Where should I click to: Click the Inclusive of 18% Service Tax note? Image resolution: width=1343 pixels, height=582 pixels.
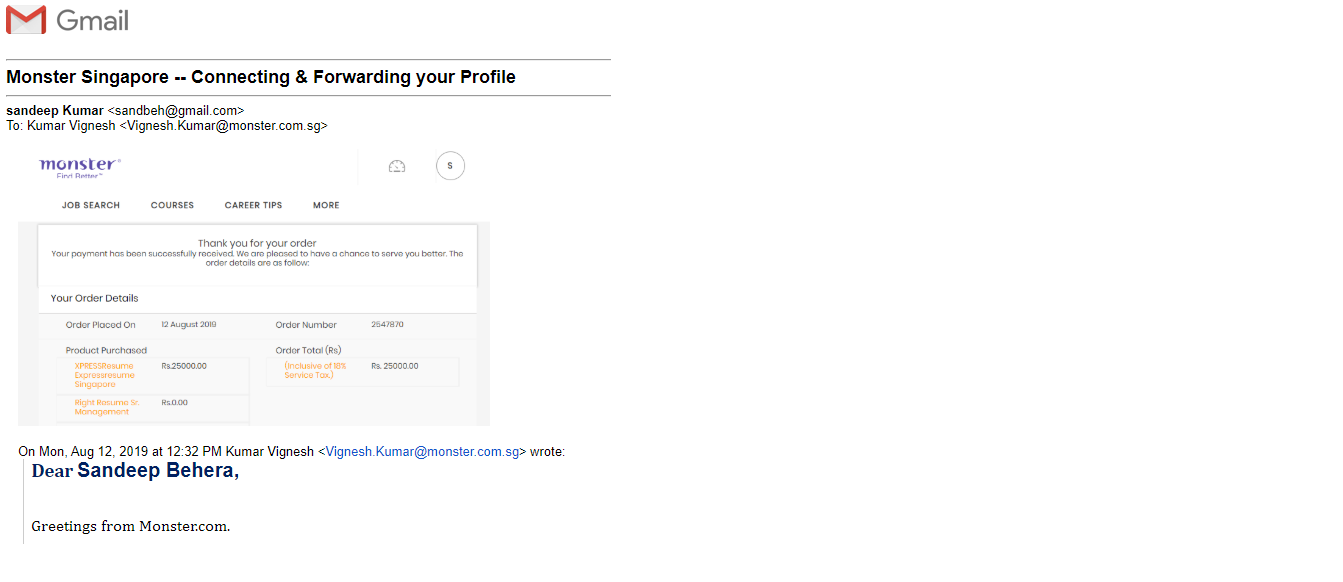click(315, 370)
